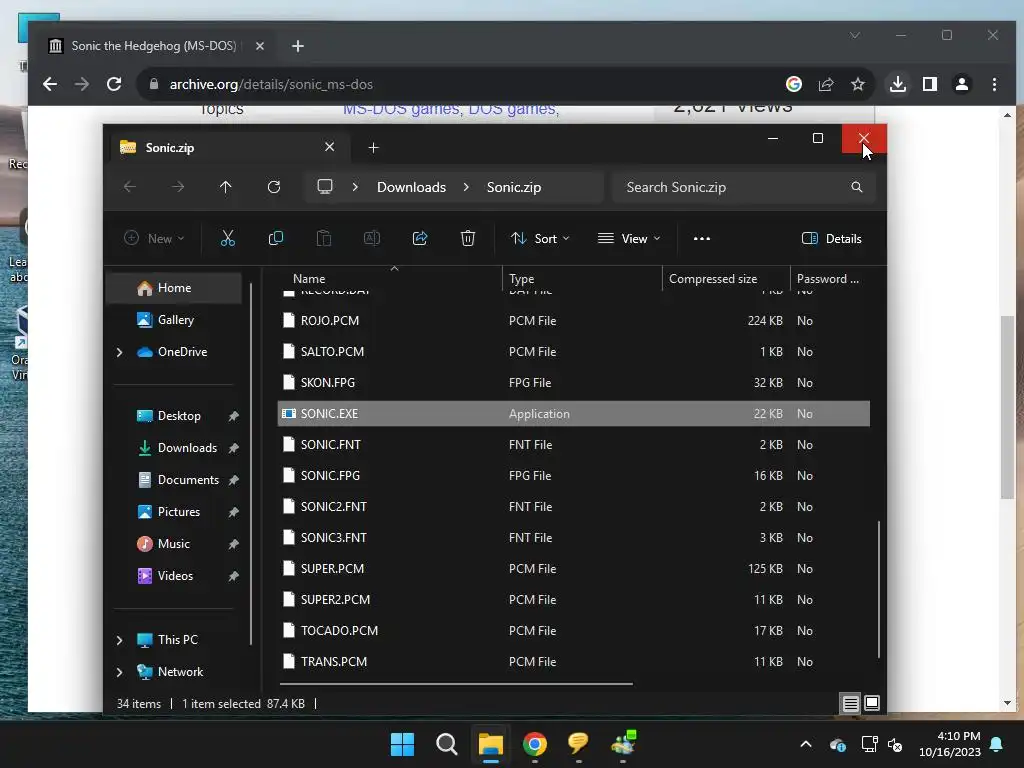
Task: Open Documents quick access folder
Action: (x=188, y=480)
